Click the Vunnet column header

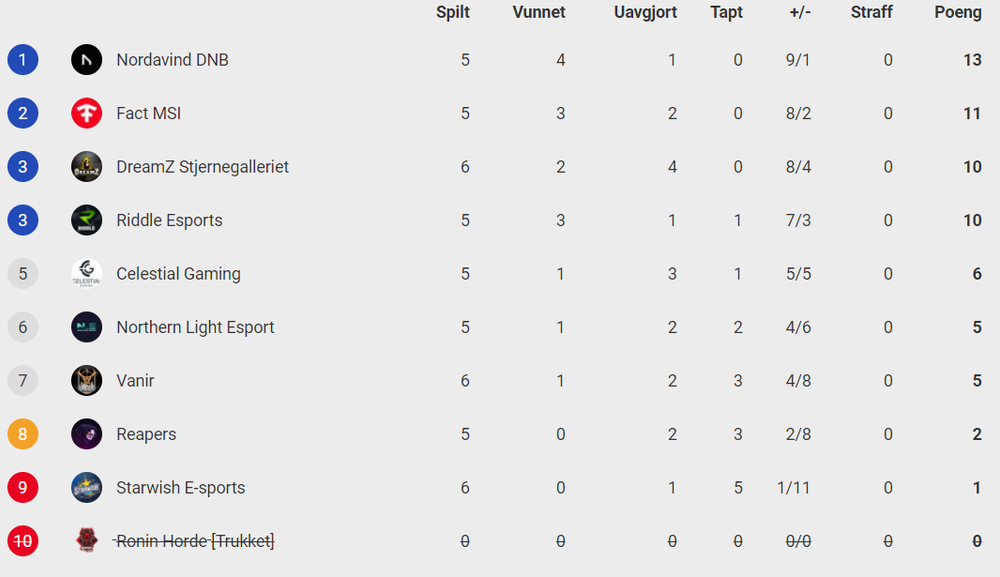click(539, 12)
